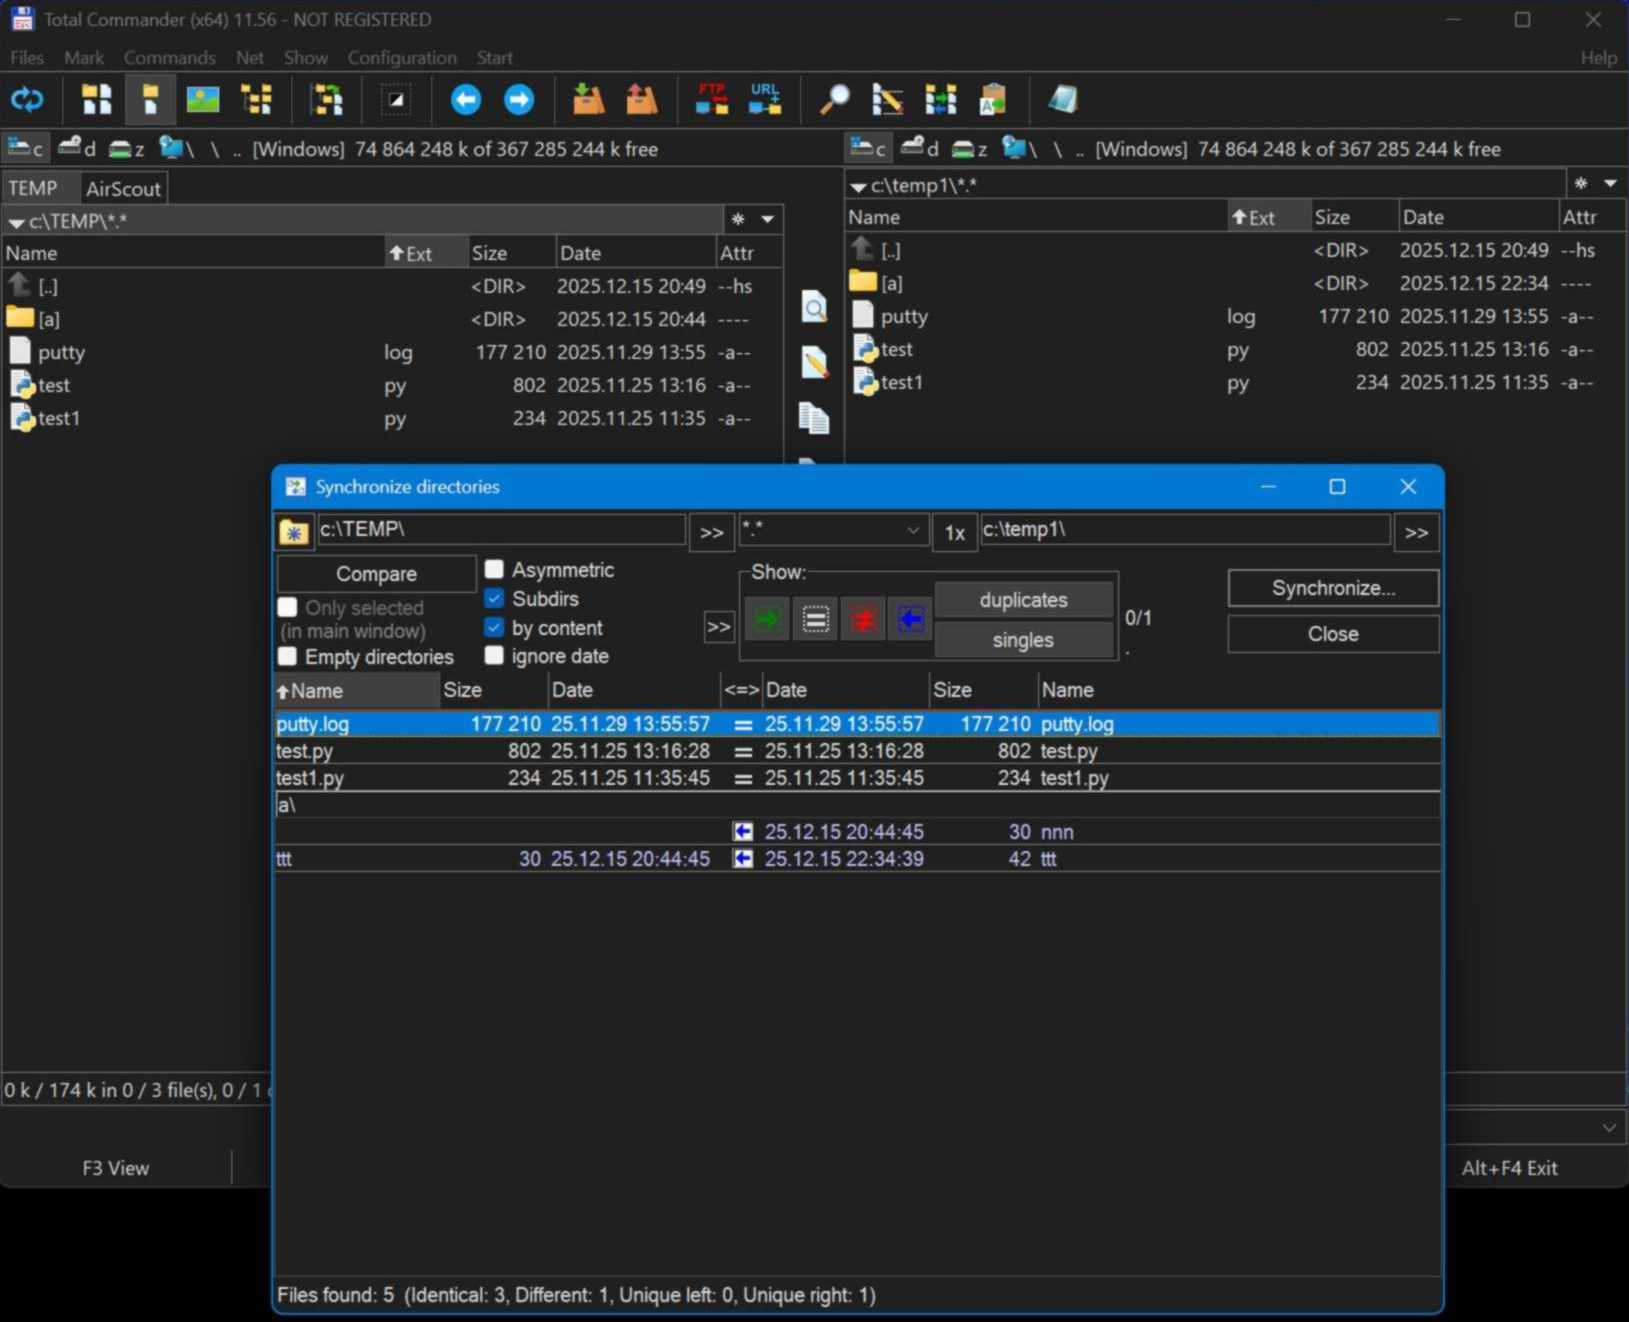Open the file mask *.* dropdown
The image size is (1629, 1322).
pyautogui.click(x=912, y=531)
